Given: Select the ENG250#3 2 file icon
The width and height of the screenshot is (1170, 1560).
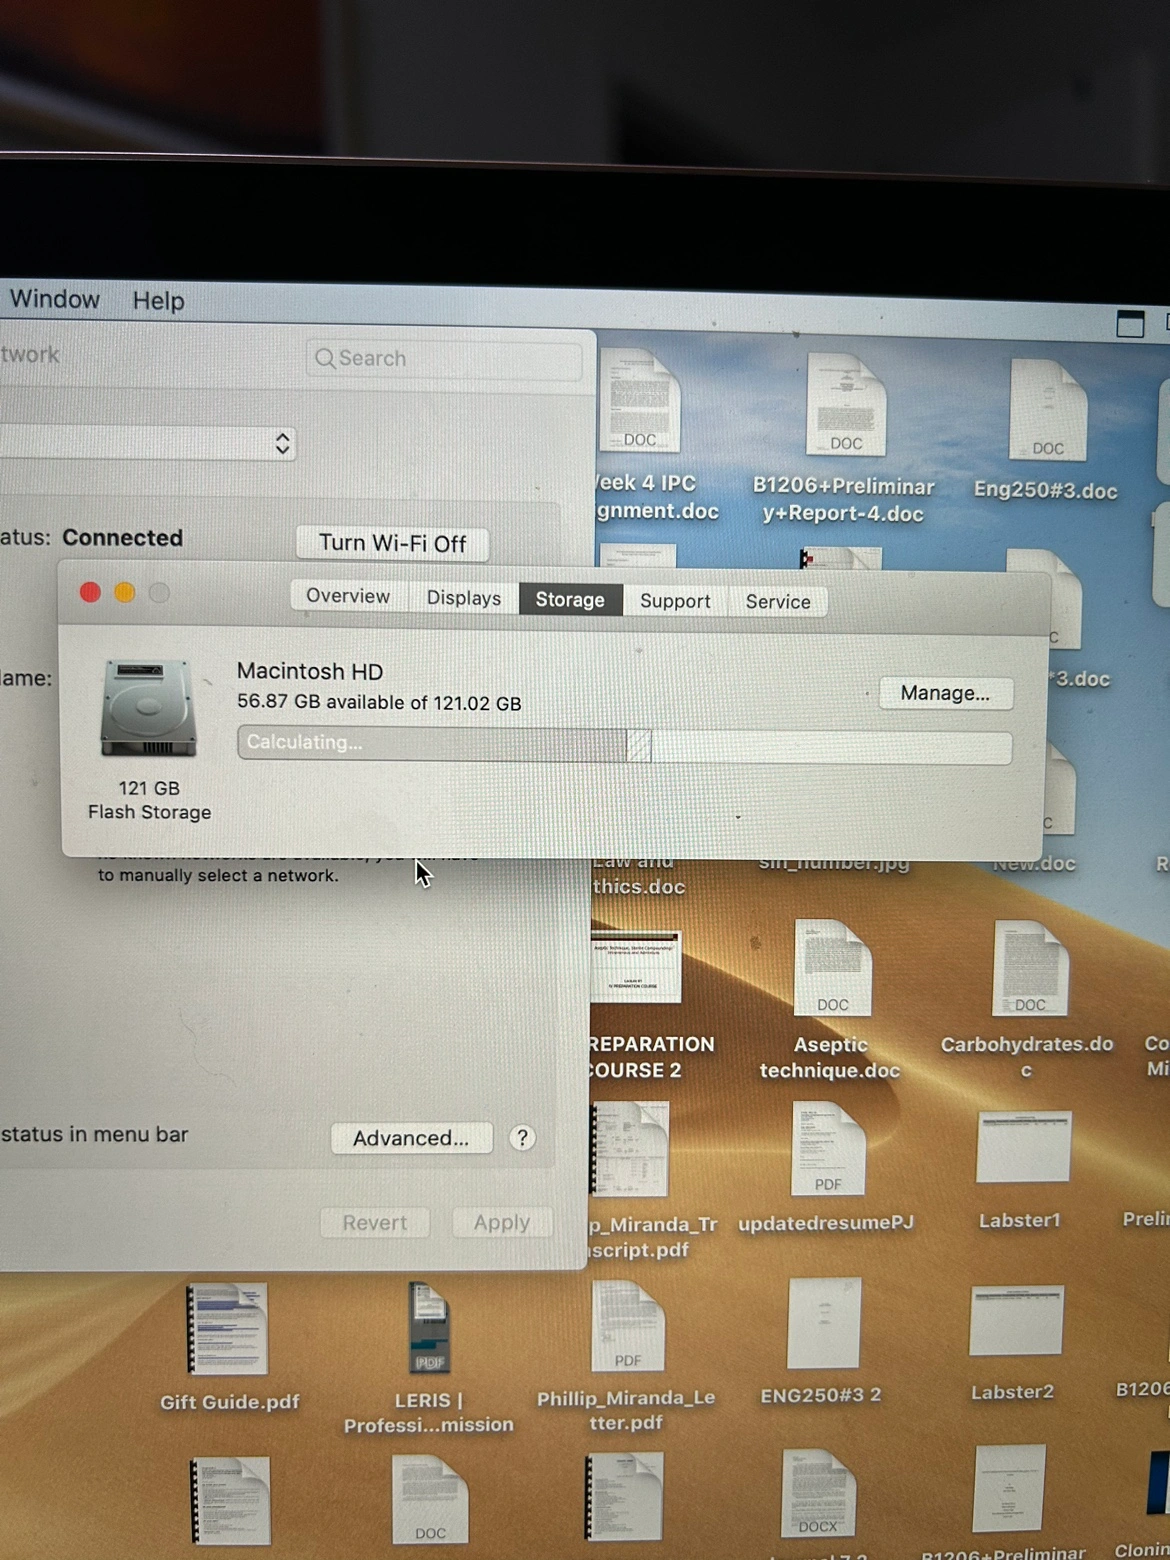Looking at the screenshot, I should (x=823, y=1322).
